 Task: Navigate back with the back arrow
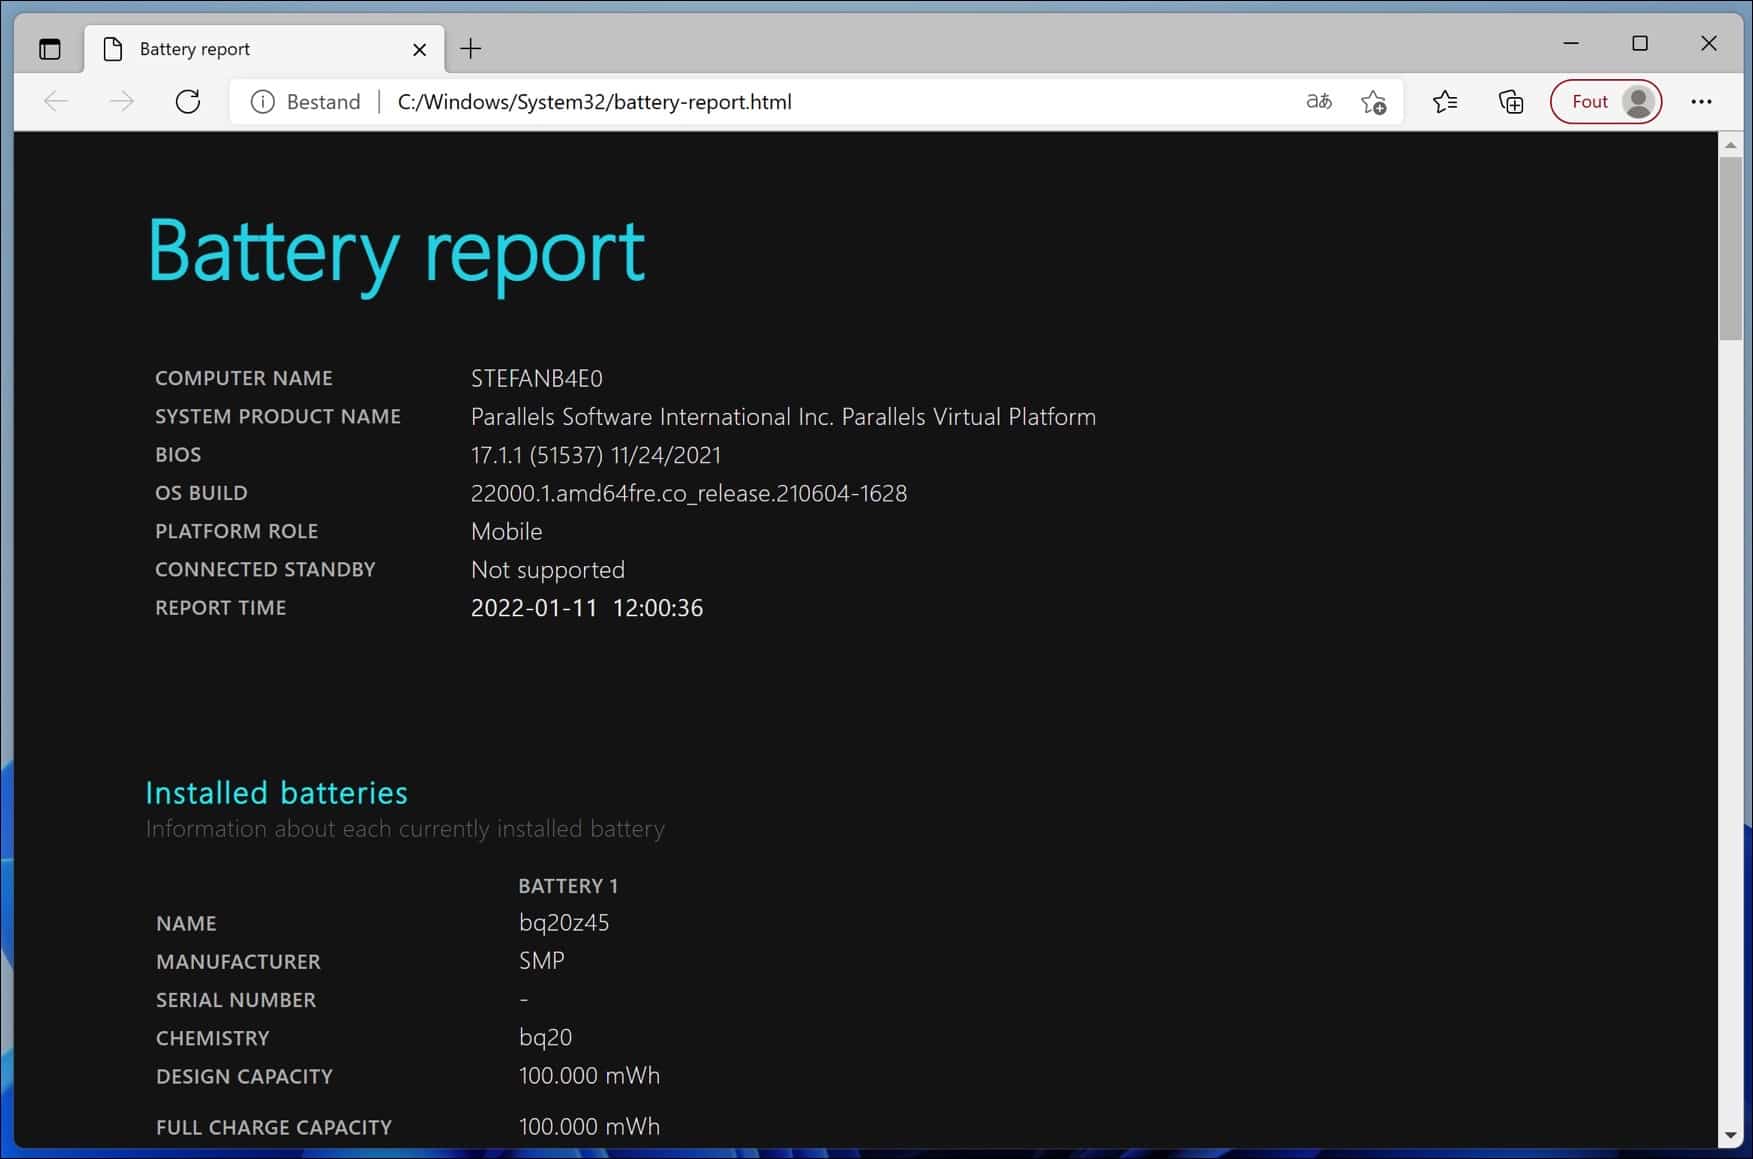point(55,101)
